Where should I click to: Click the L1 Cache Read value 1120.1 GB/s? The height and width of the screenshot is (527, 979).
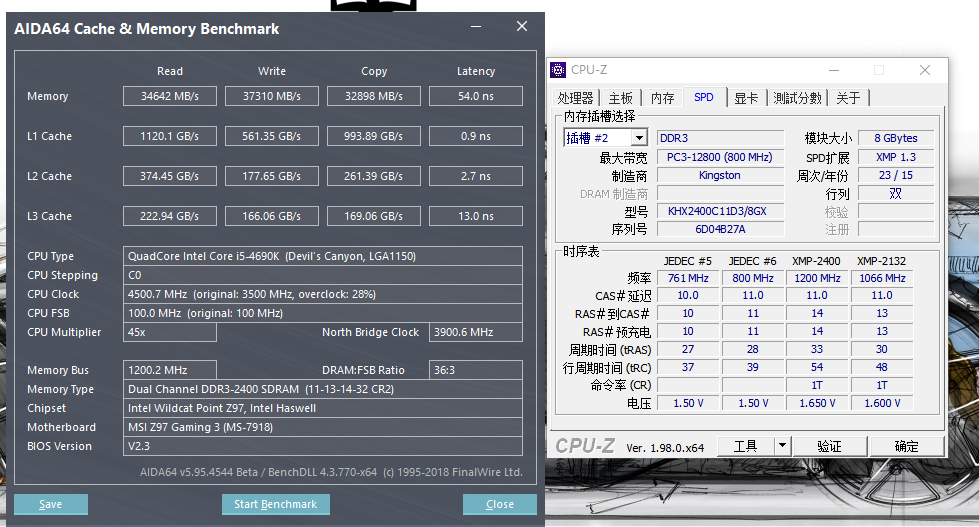click(x=170, y=136)
